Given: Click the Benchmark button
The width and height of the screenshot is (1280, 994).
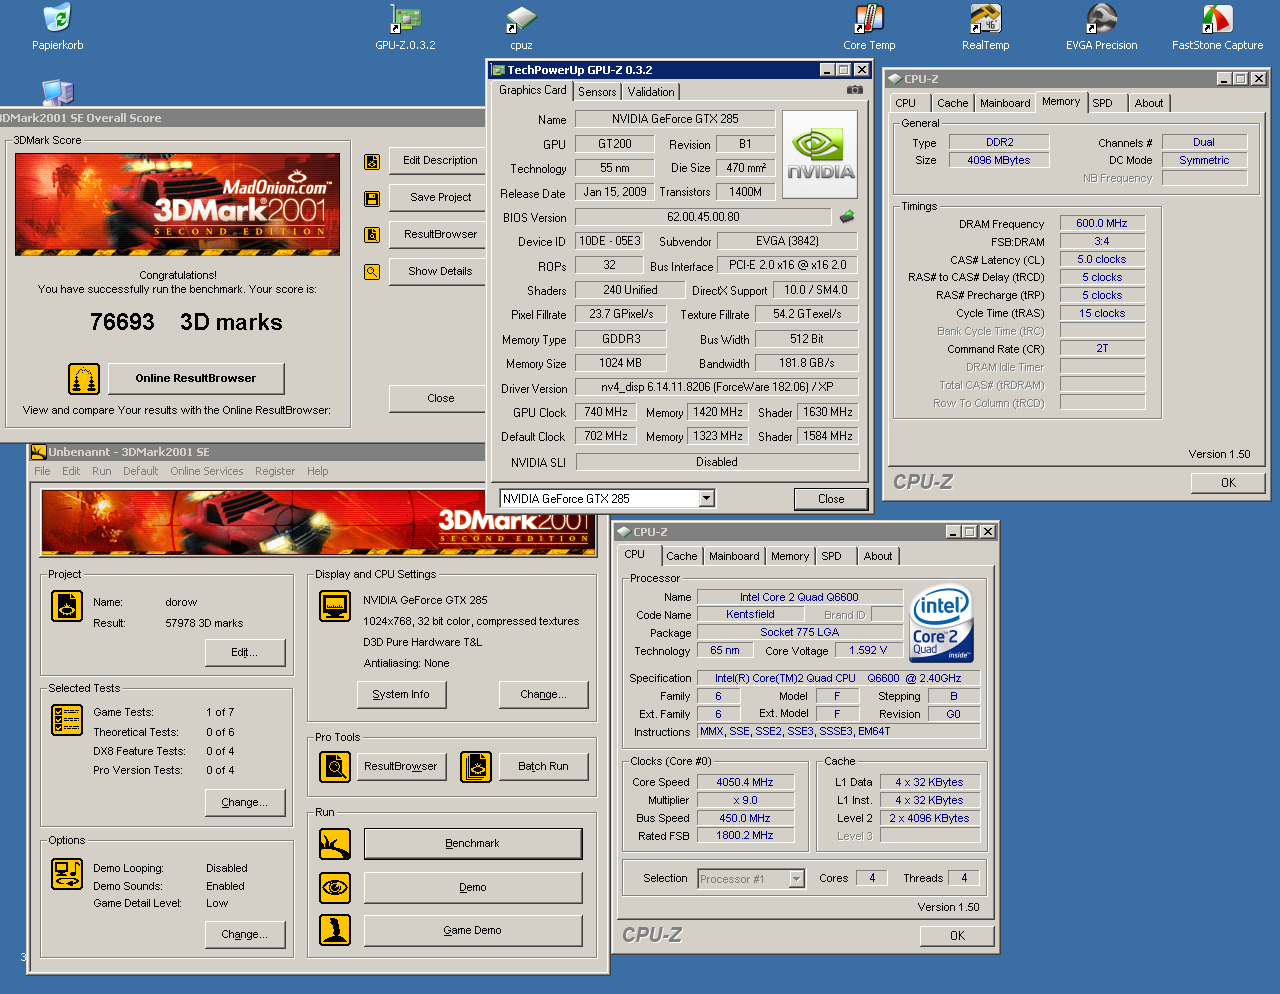Looking at the screenshot, I should (473, 844).
